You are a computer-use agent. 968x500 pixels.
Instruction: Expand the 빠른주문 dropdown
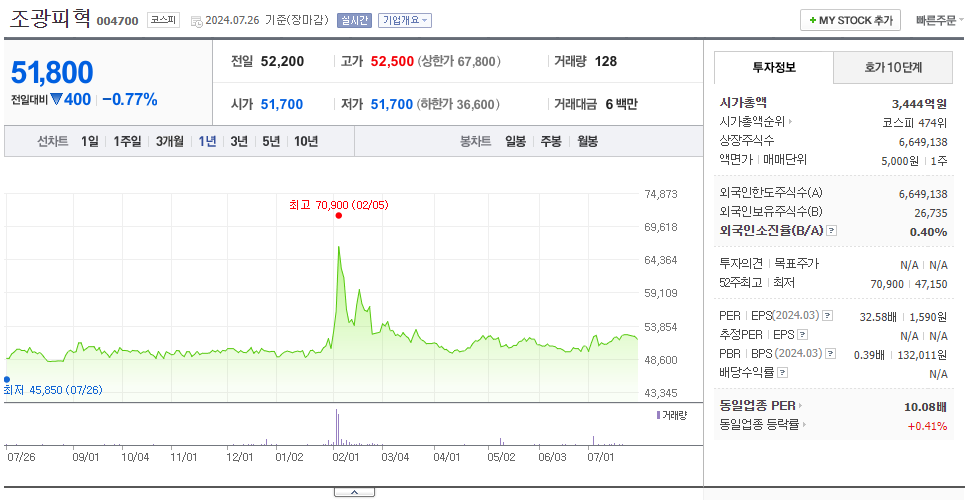tap(940, 20)
